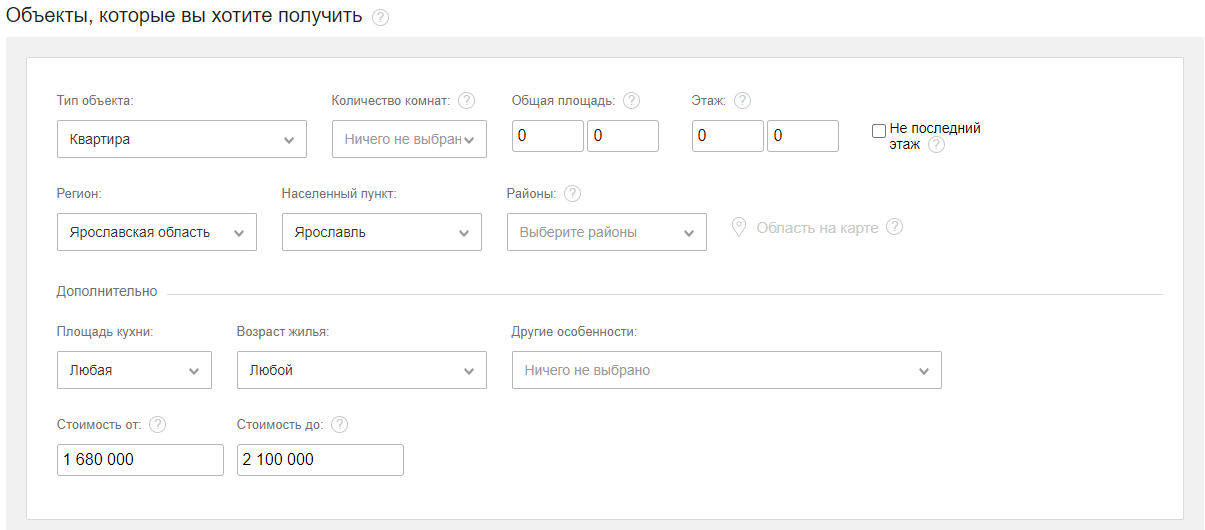Click help icon after Область на карте
Image resolution: width=1205 pixels, height=530 pixels.
pyautogui.click(x=894, y=227)
